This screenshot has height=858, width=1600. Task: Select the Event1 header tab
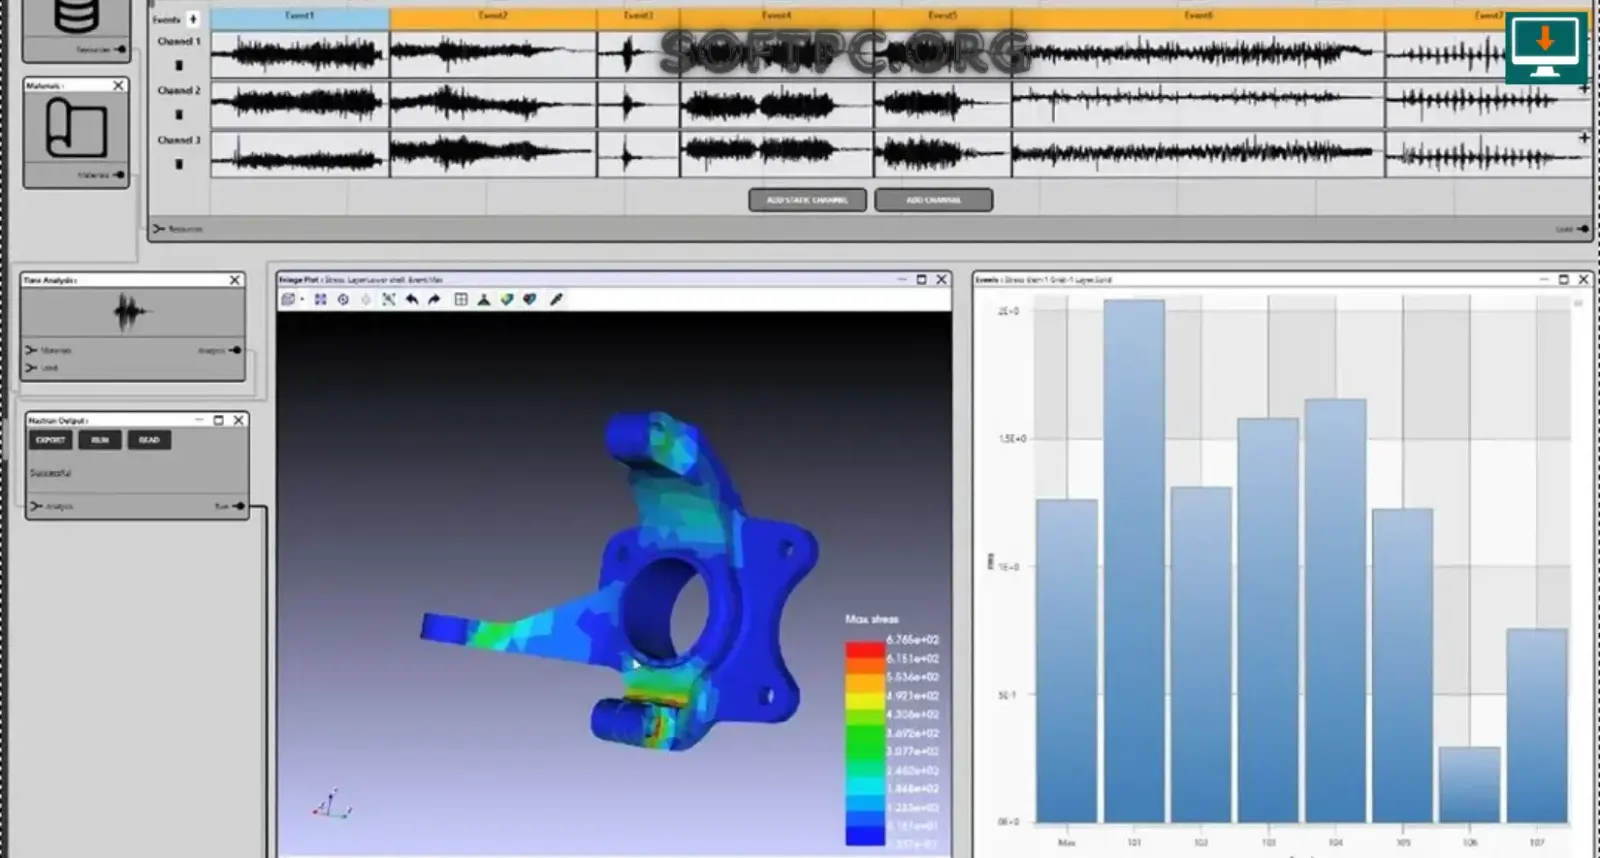click(300, 17)
